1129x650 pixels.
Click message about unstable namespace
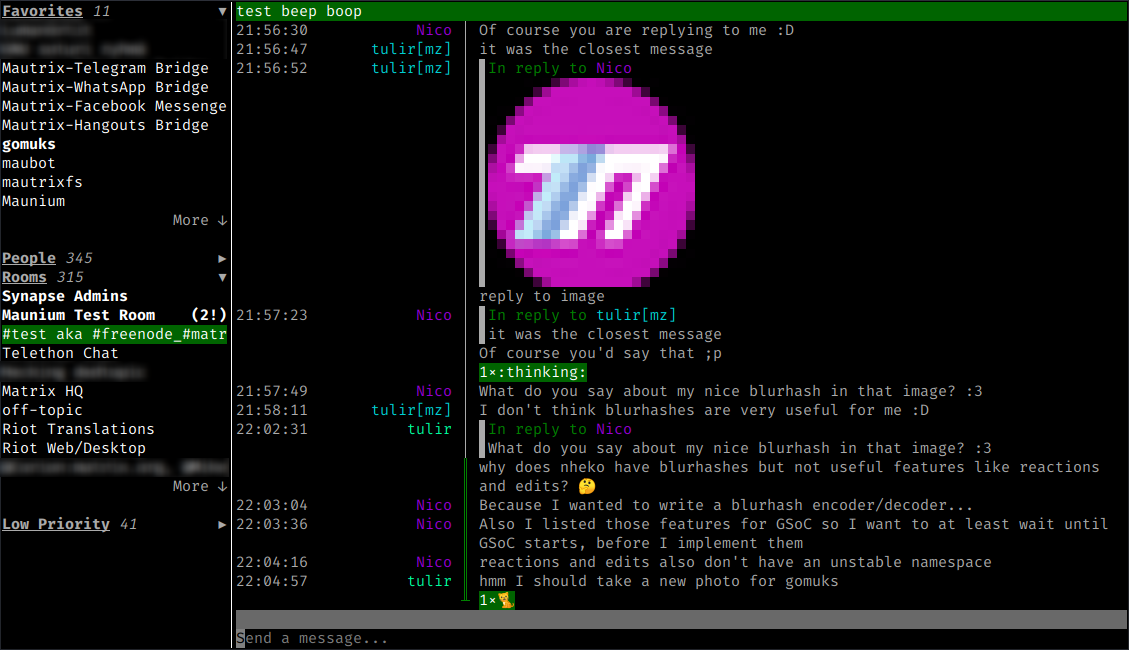coord(736,562)
